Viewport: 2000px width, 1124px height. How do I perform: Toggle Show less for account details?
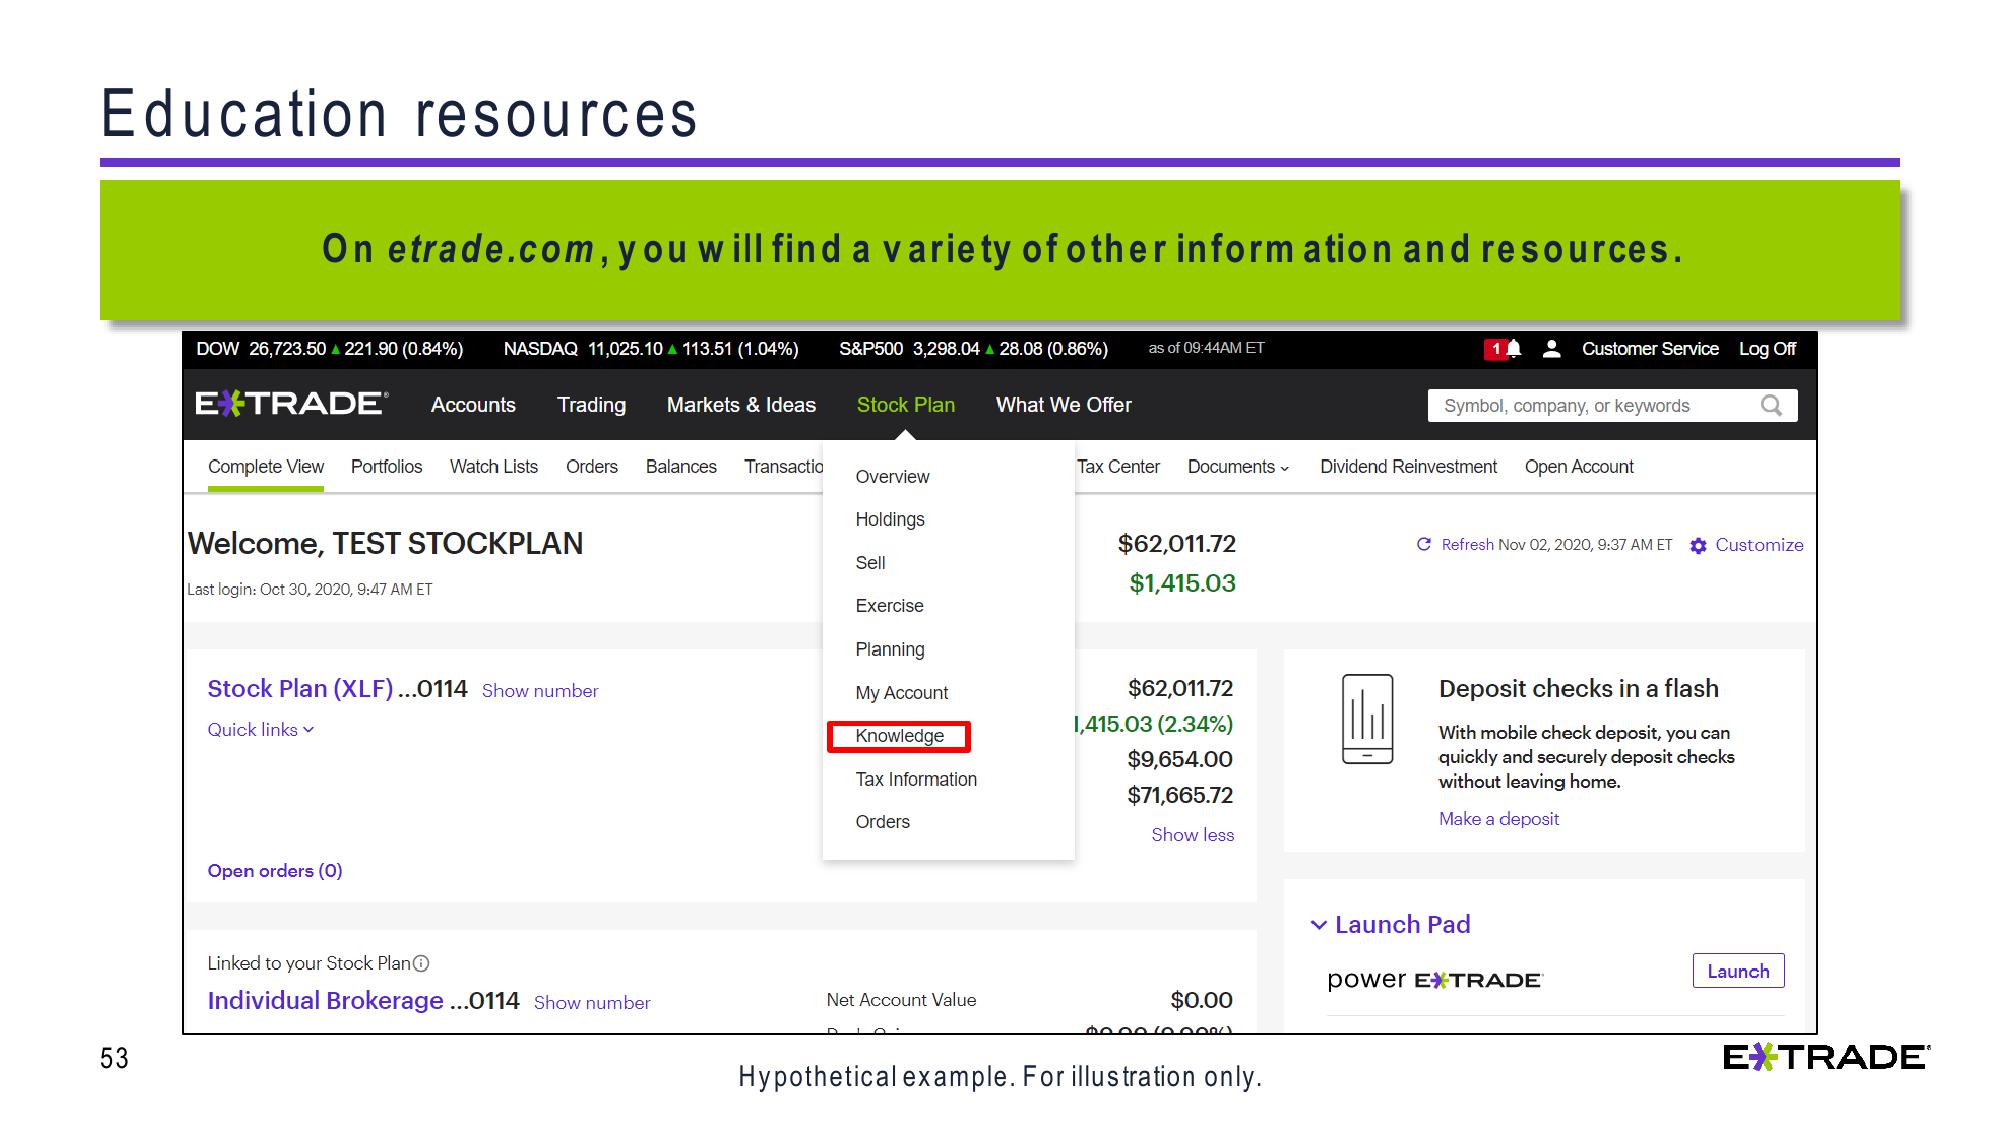[1194, 835]
